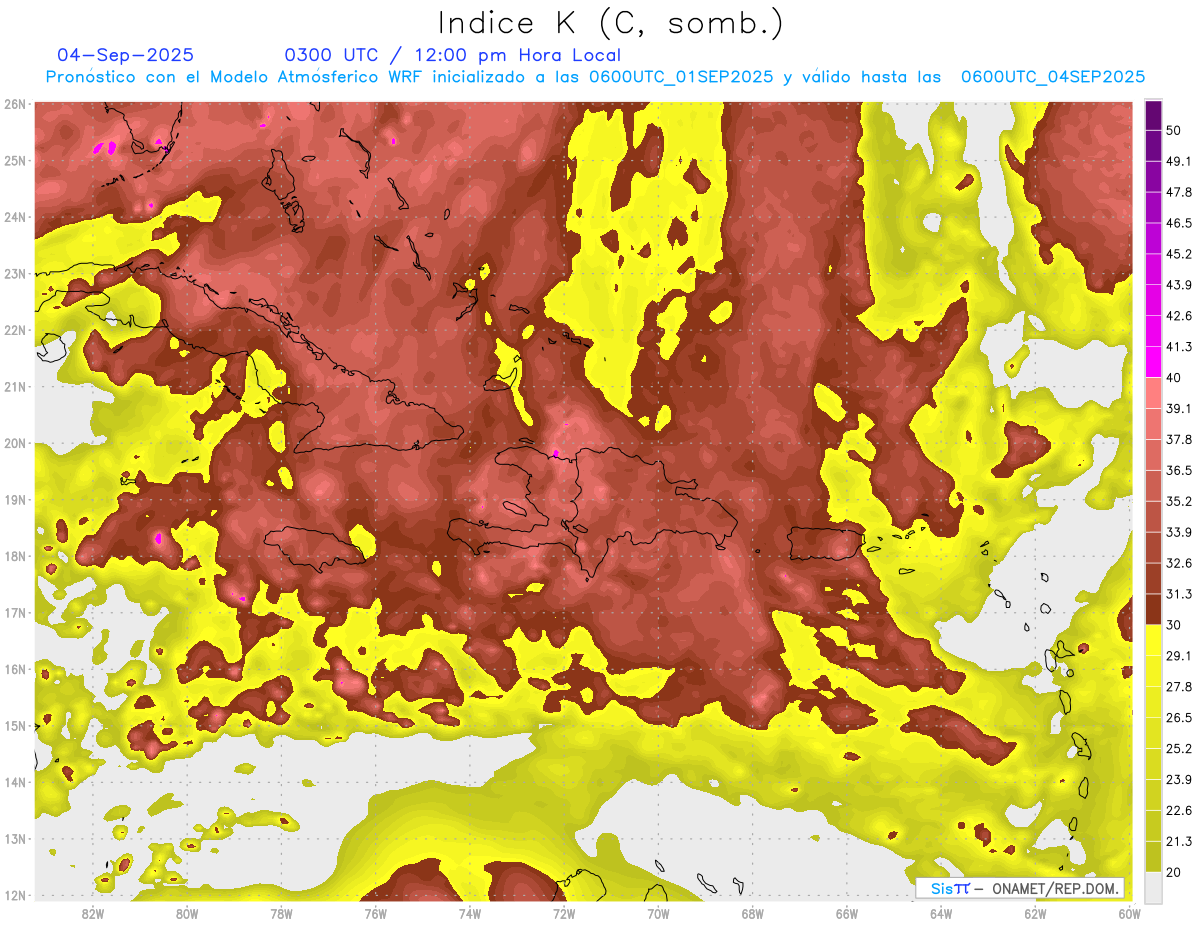Click the colorbar value '40'
Image resolution: width=1200 pixels, height=927 pixels.
click(1174, 377)
